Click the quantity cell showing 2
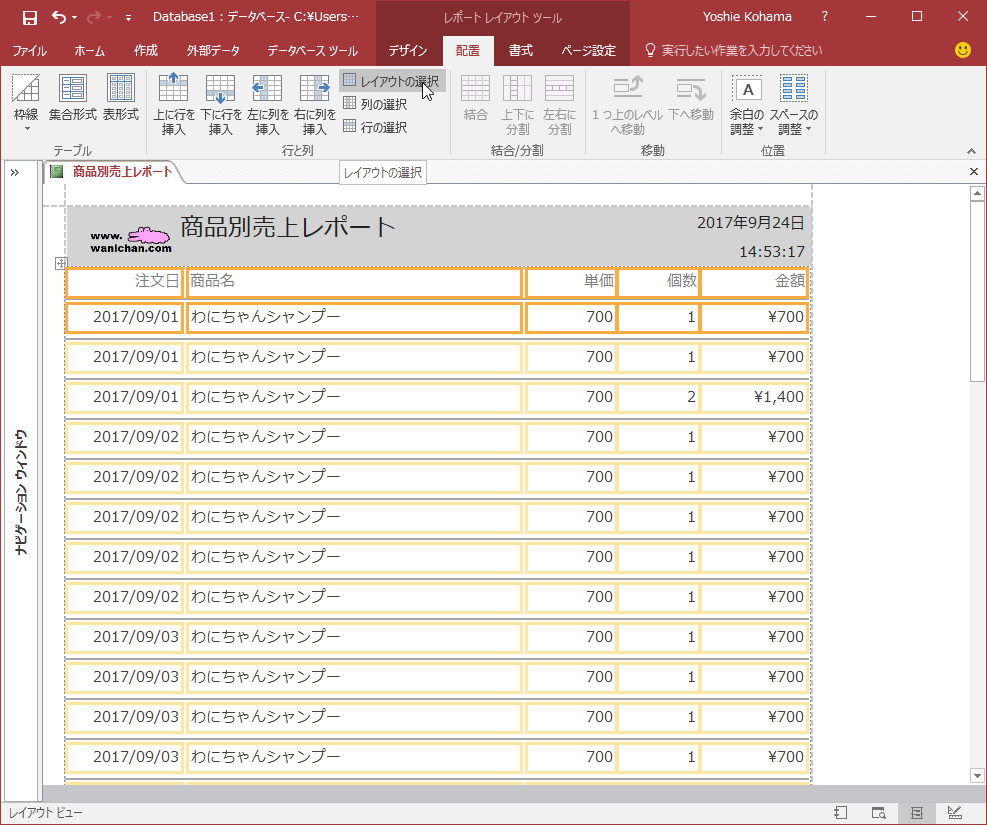This screenshot has width=987, height=825. tap(659, 397)
